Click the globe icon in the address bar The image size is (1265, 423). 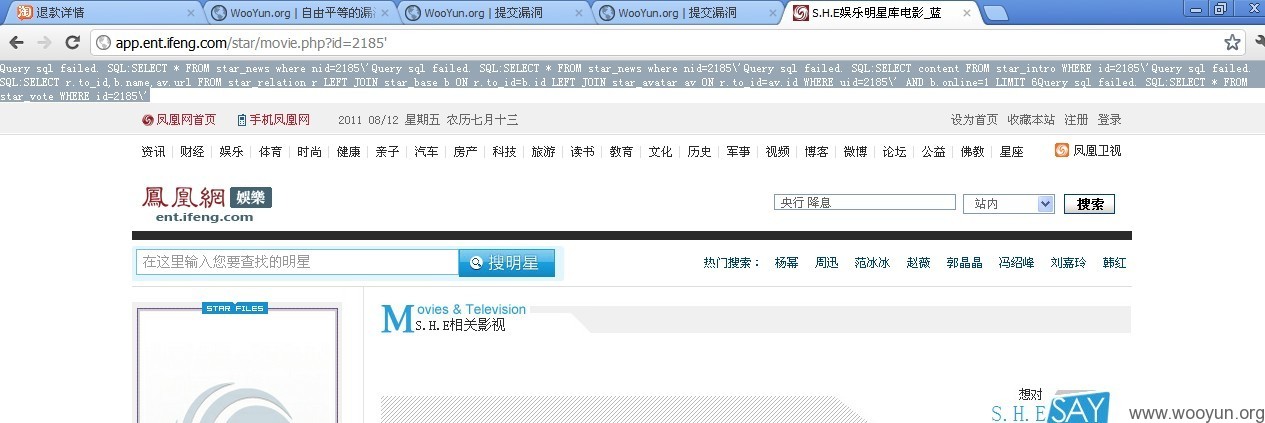point(104,43)
